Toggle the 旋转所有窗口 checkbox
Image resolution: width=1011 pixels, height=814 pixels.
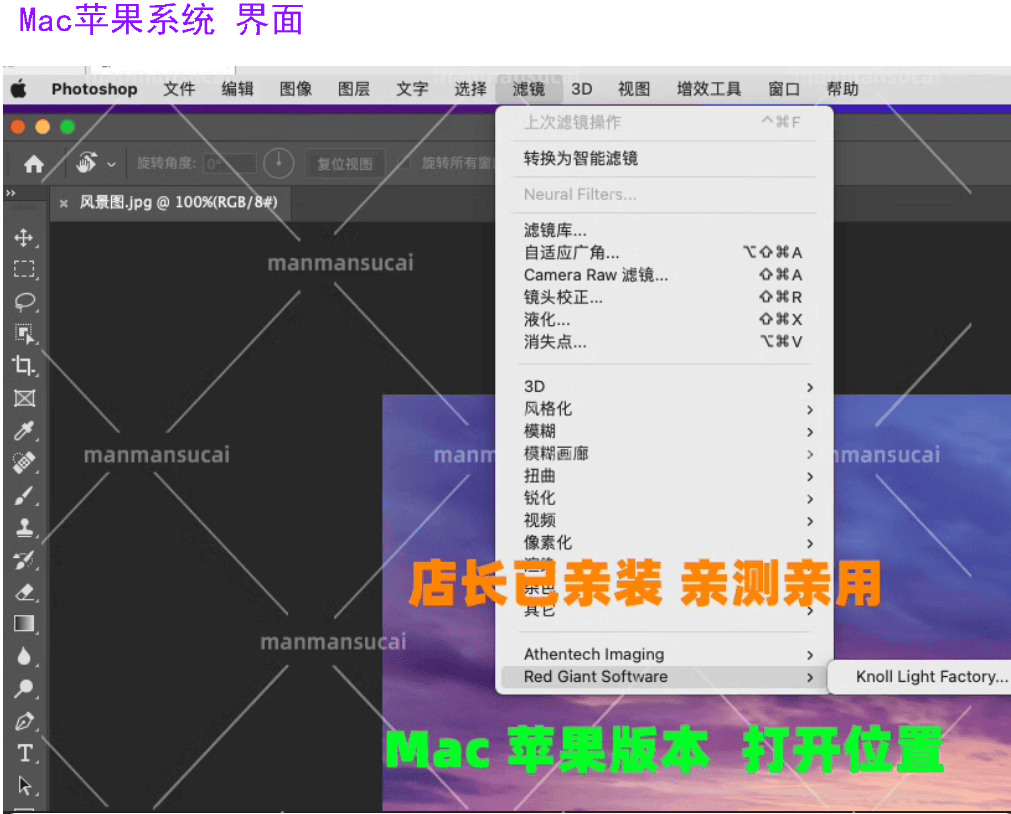(x=403, y=163)
